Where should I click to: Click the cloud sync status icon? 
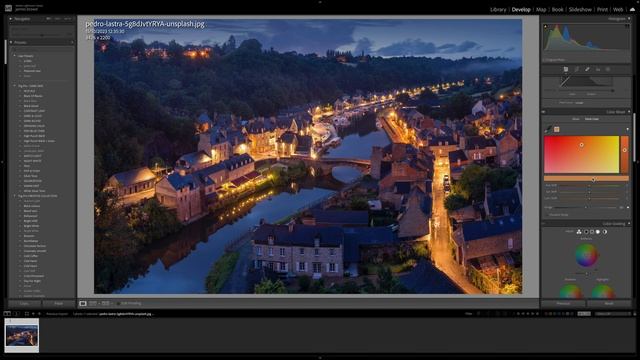(632, 9)
